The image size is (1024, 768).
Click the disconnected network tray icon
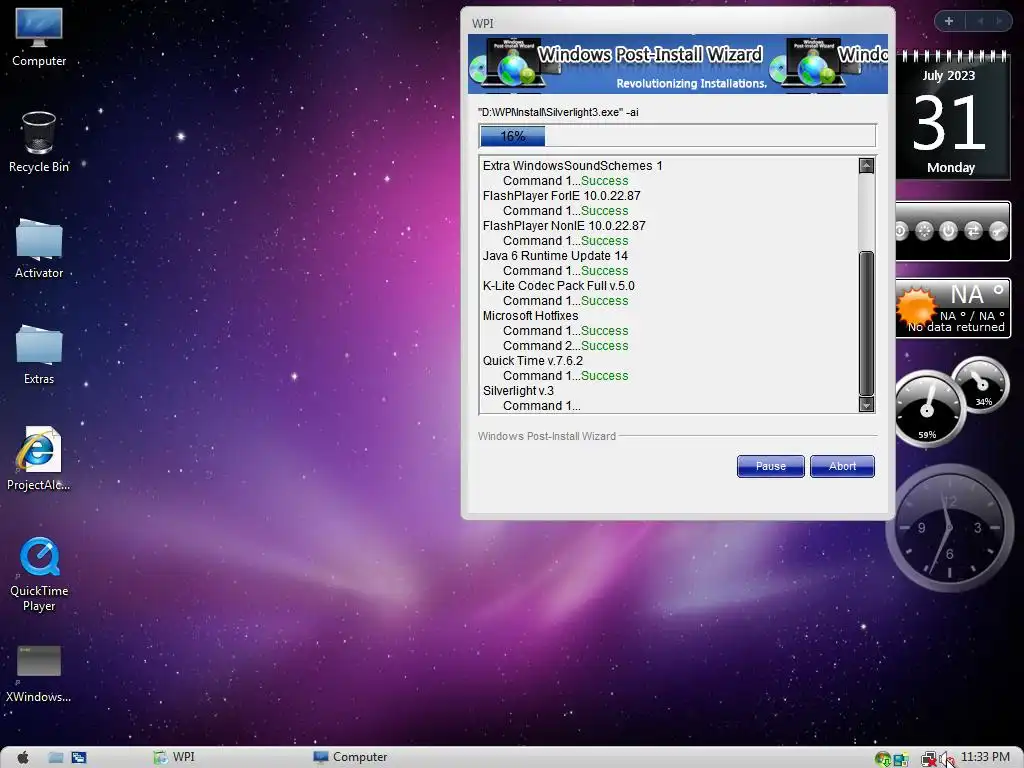(x=928, y=759)
